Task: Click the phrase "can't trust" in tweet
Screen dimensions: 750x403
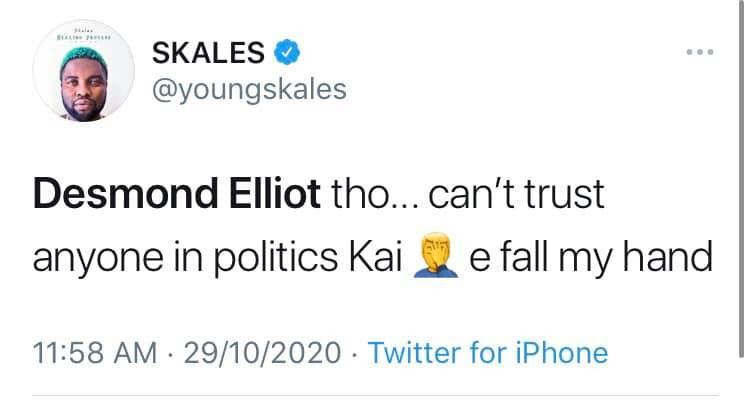Action: click(x=516, y=194)
